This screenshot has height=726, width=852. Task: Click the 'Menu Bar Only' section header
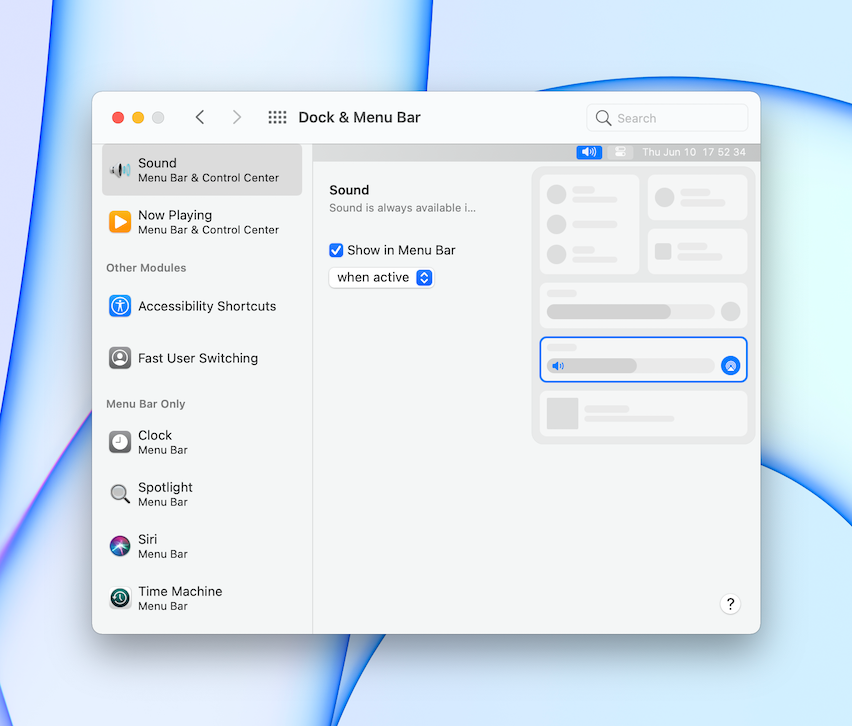[146, 404]
